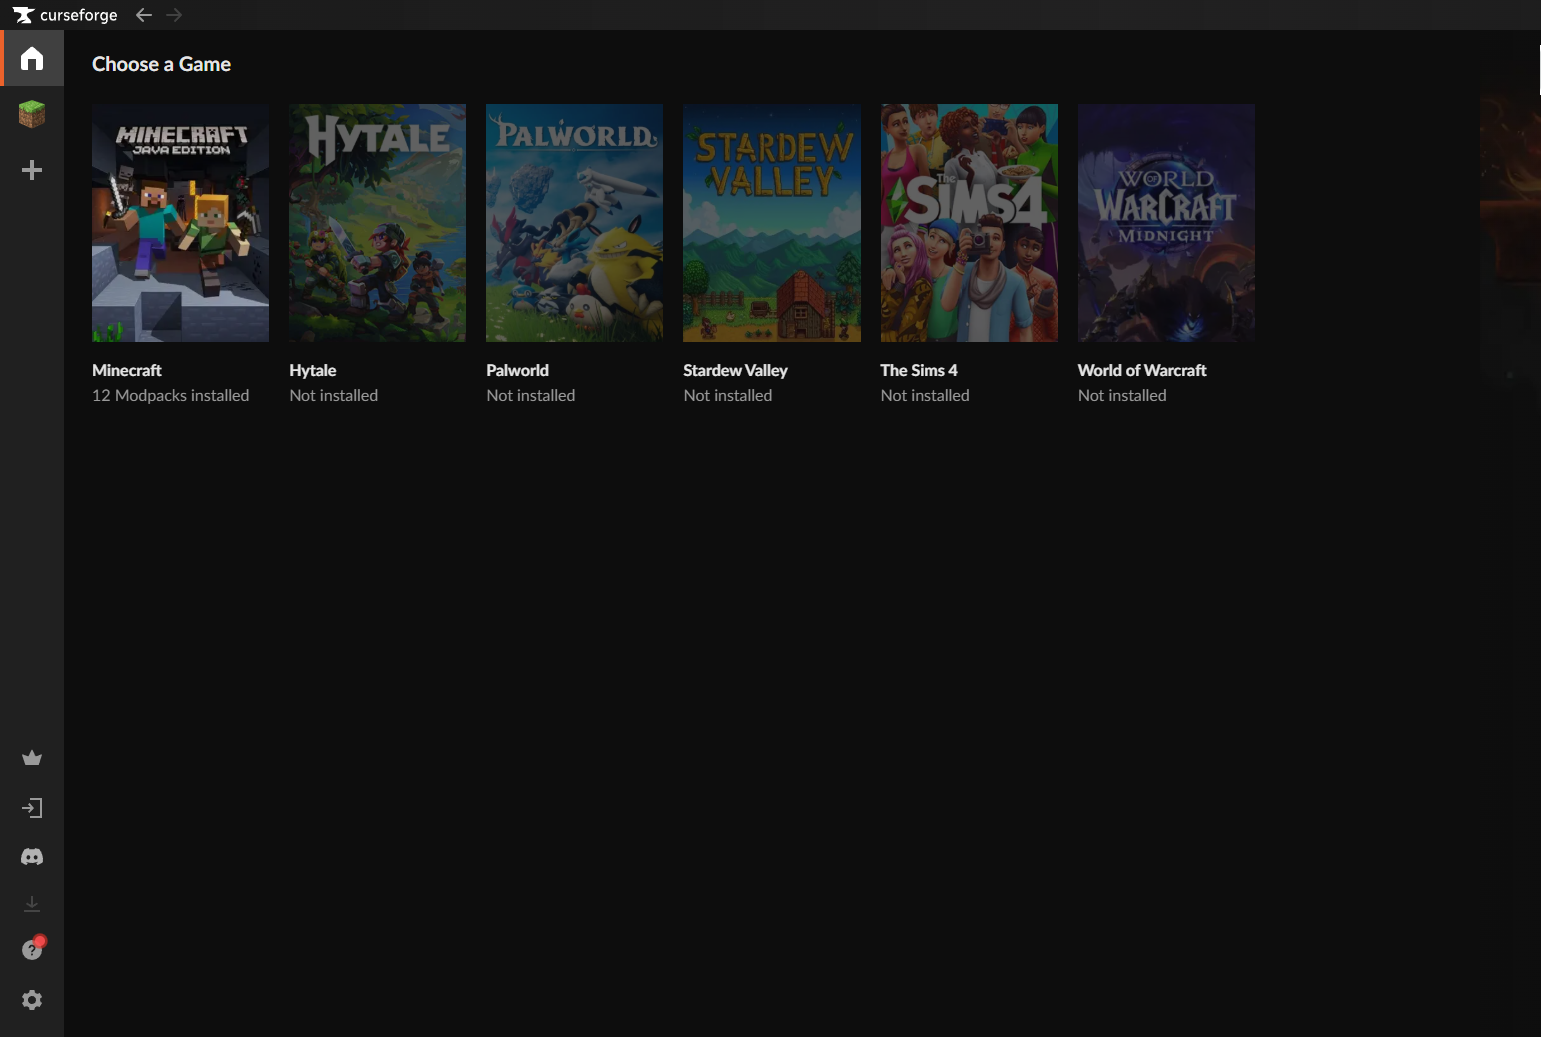Click the sign-in arrow icon in the sidebar
1541x1037 pixels.
(32, 808)
